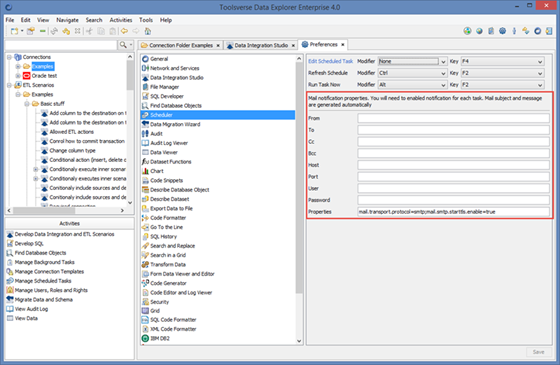Close the Connection Folder Examples tab

pyautogui.click(x=218, y=45)
